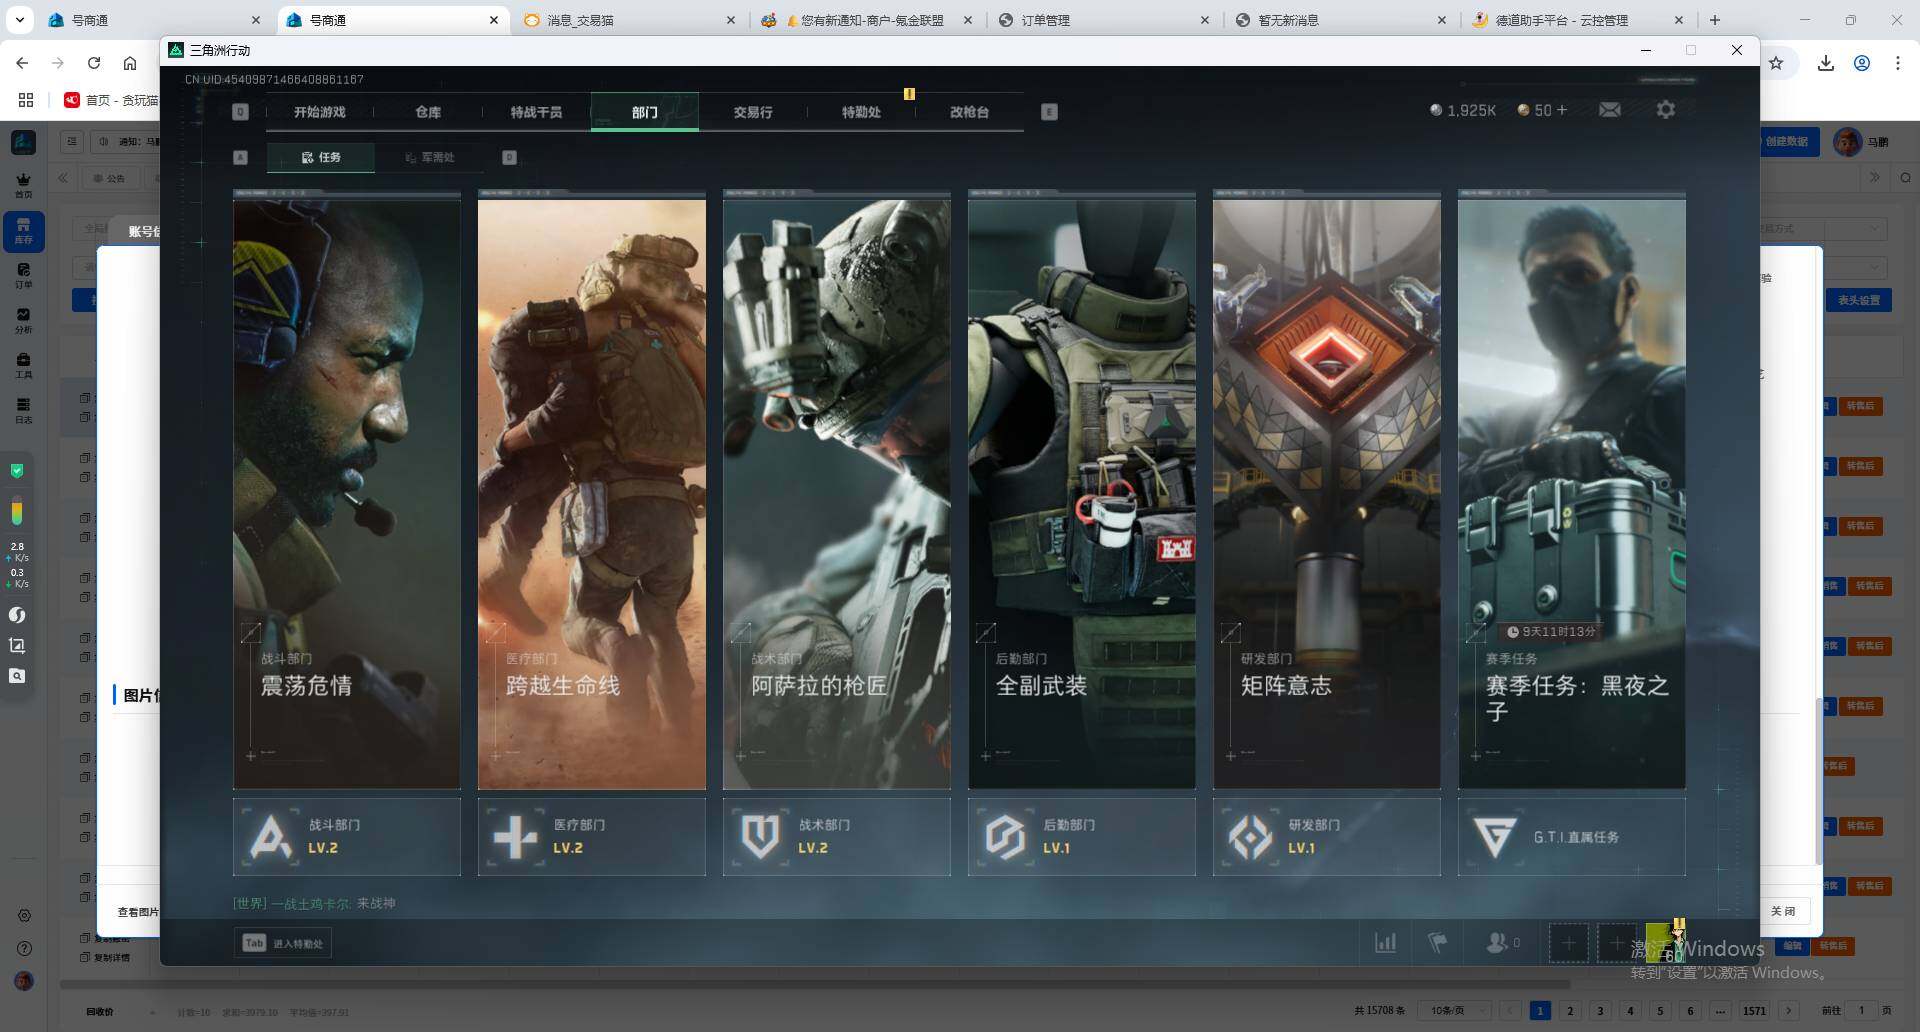Screen dimensions: 1920x1032
Task: Click the green shield icon in floating toolbar
Action: 17,470
